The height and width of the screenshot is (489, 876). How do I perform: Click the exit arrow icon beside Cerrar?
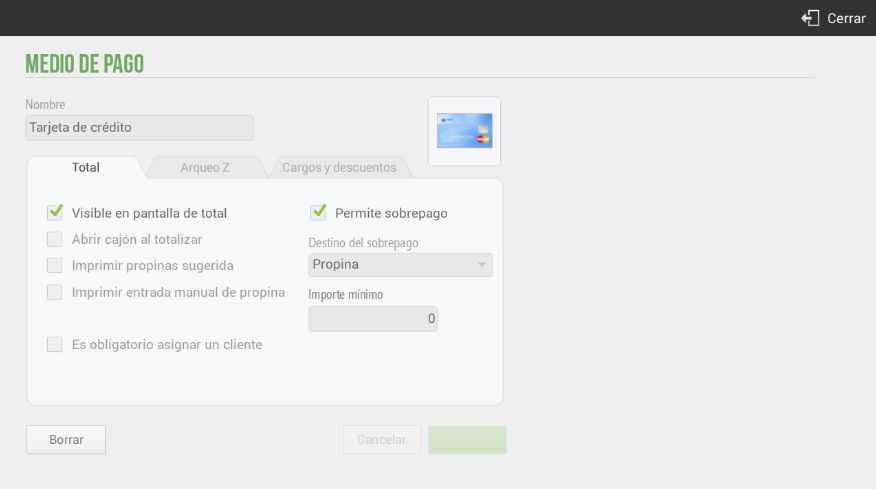pos(810,18)
